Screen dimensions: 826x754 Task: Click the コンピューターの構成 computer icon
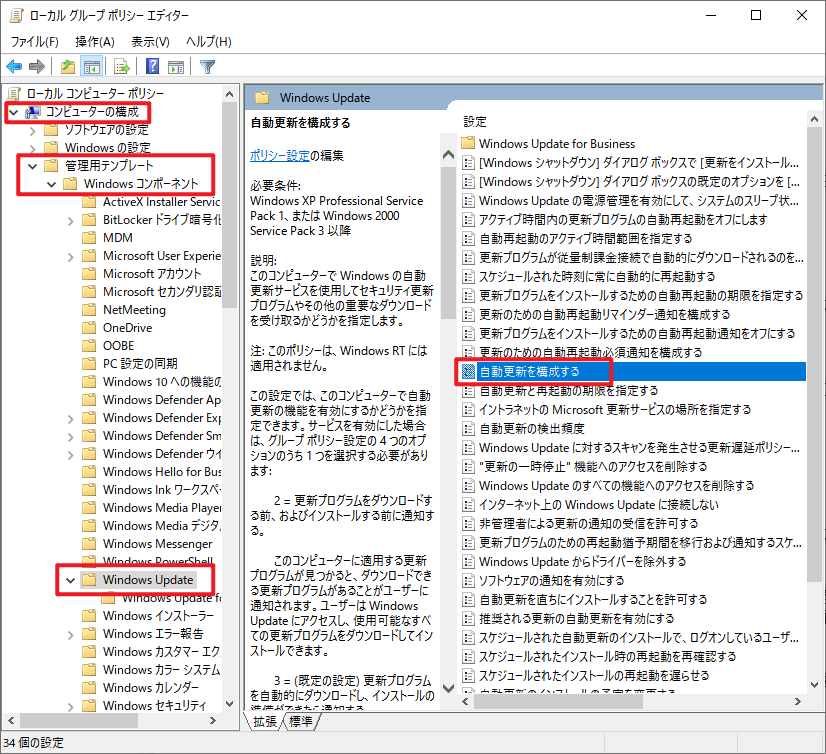point(33,112)
